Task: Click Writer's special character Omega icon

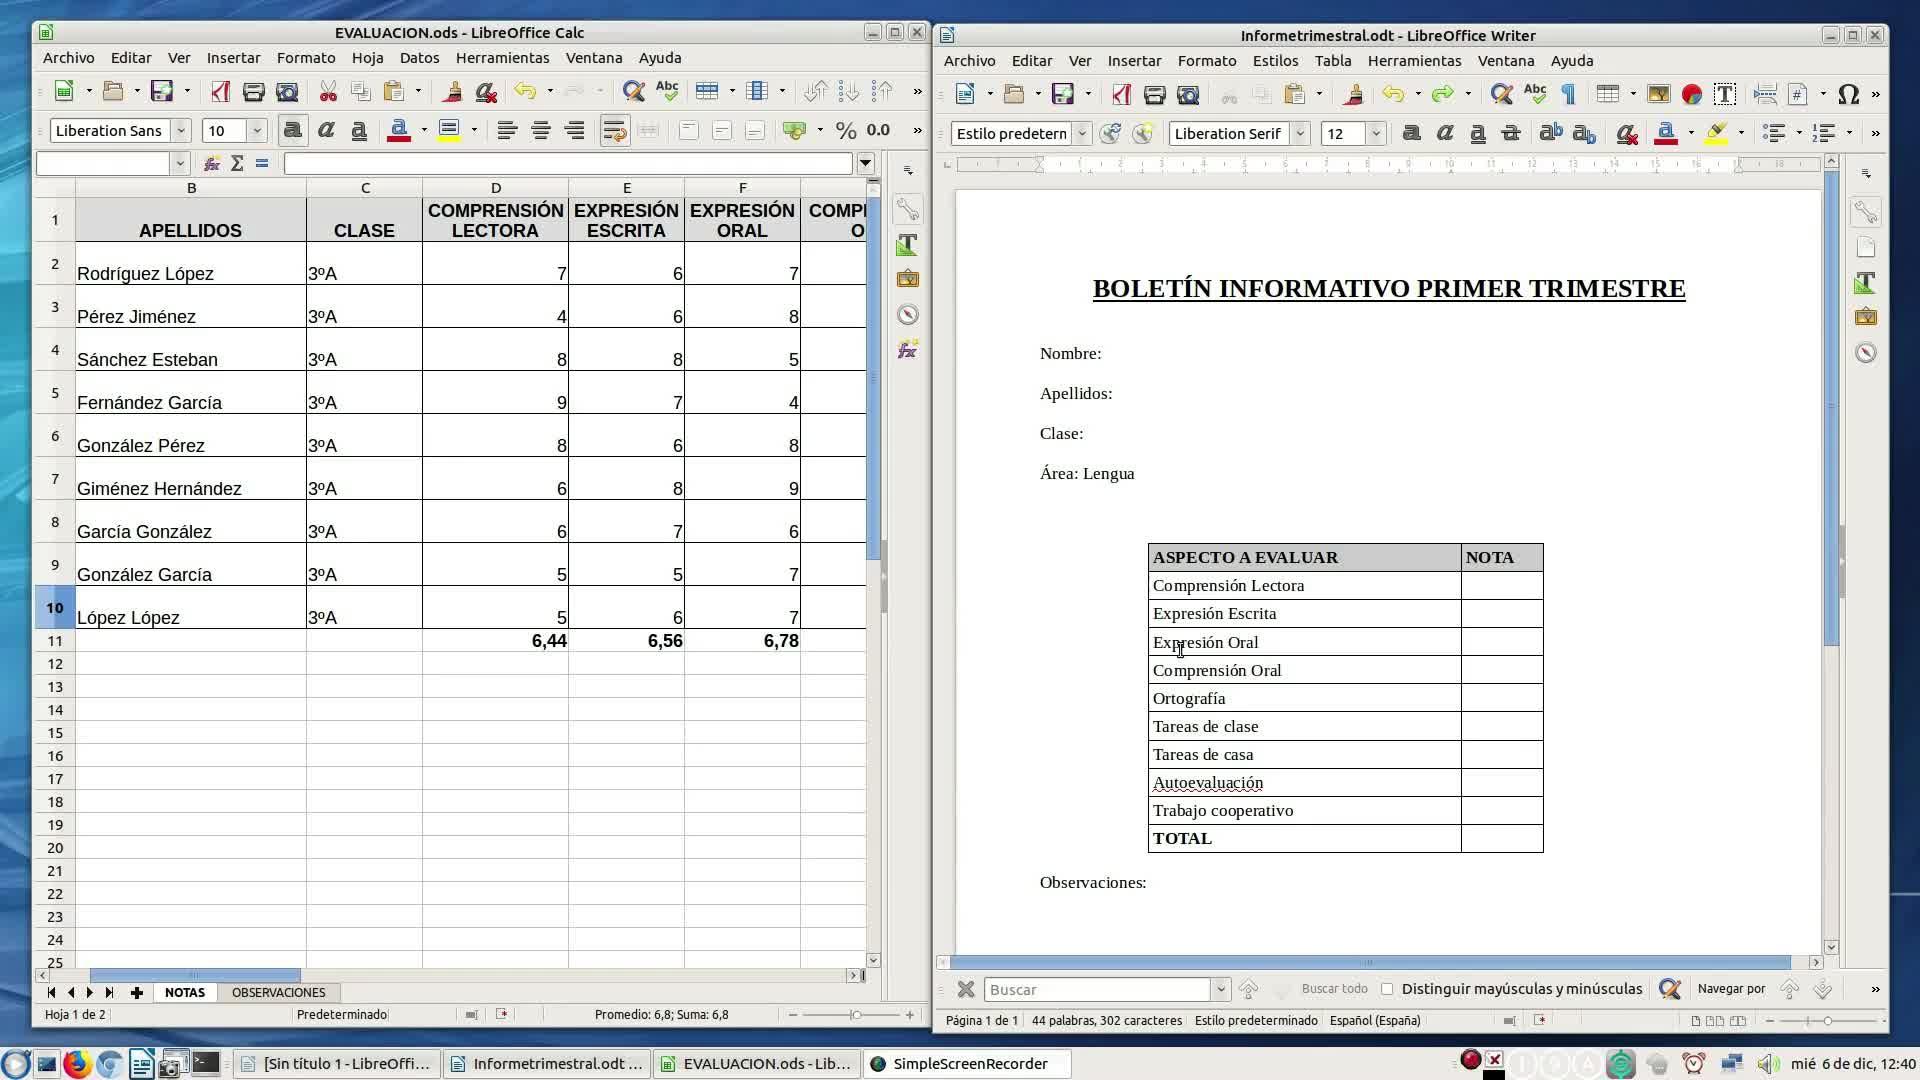Action: [x=1848, y=94]
